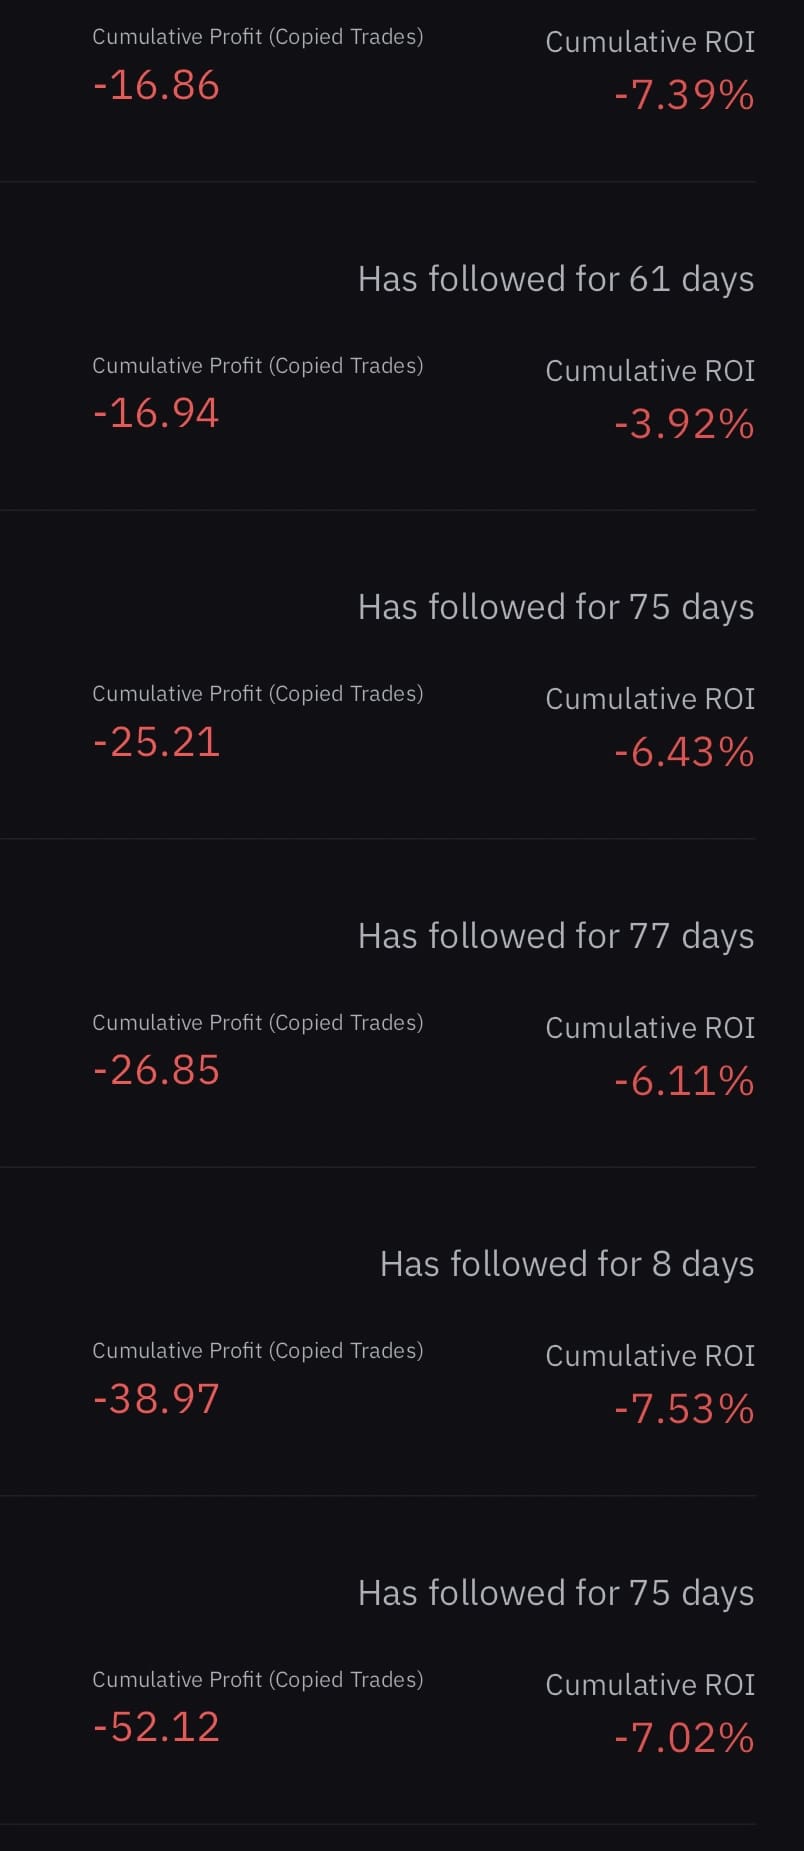The height and width of the screenshot is (1851, 804).
Task: Tap the -38.97 cumulative profit value
Action: pyautogui.click(x=156, y=1399)
